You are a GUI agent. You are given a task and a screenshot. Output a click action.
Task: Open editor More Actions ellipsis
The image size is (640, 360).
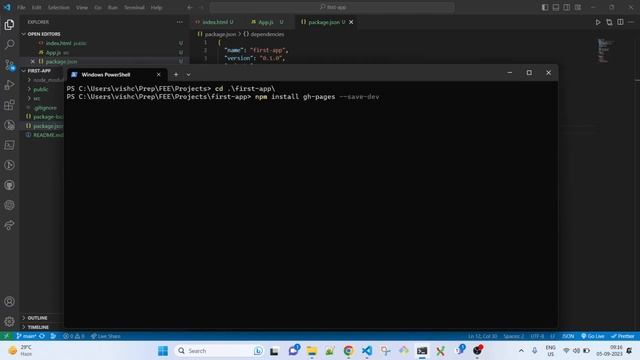click(x=631, y=22)
